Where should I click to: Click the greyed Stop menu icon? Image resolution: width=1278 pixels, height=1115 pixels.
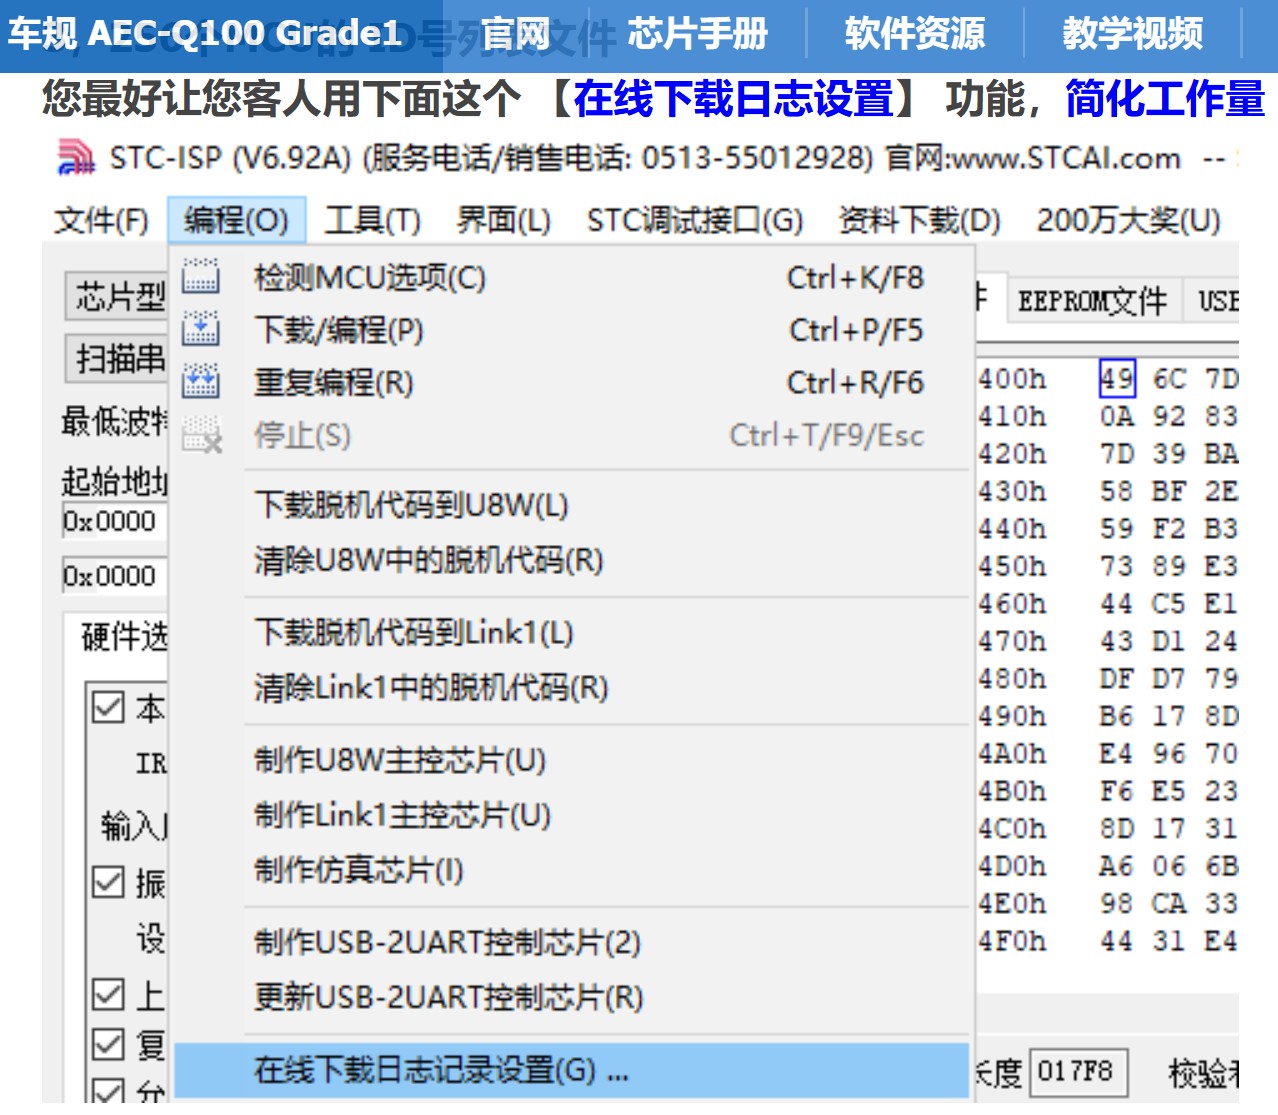click(202, 435)
